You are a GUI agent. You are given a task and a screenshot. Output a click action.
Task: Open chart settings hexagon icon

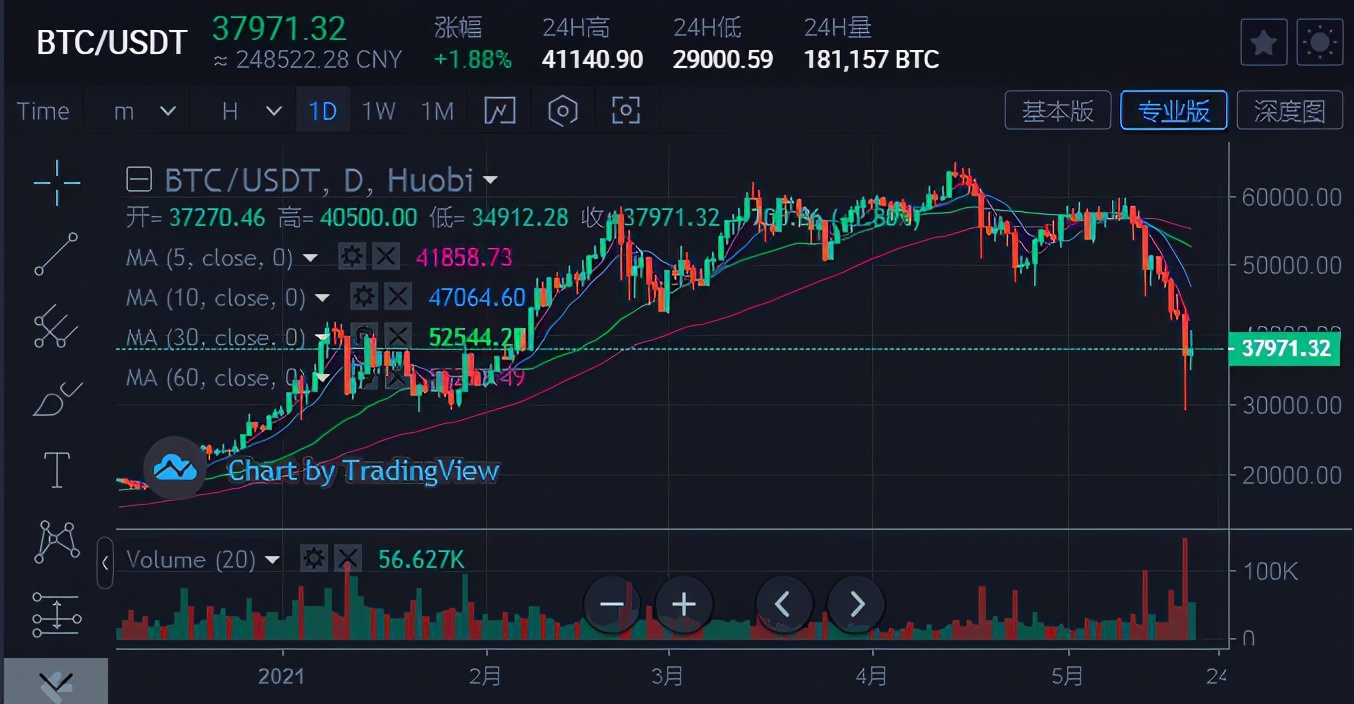(x=563, y=111)
